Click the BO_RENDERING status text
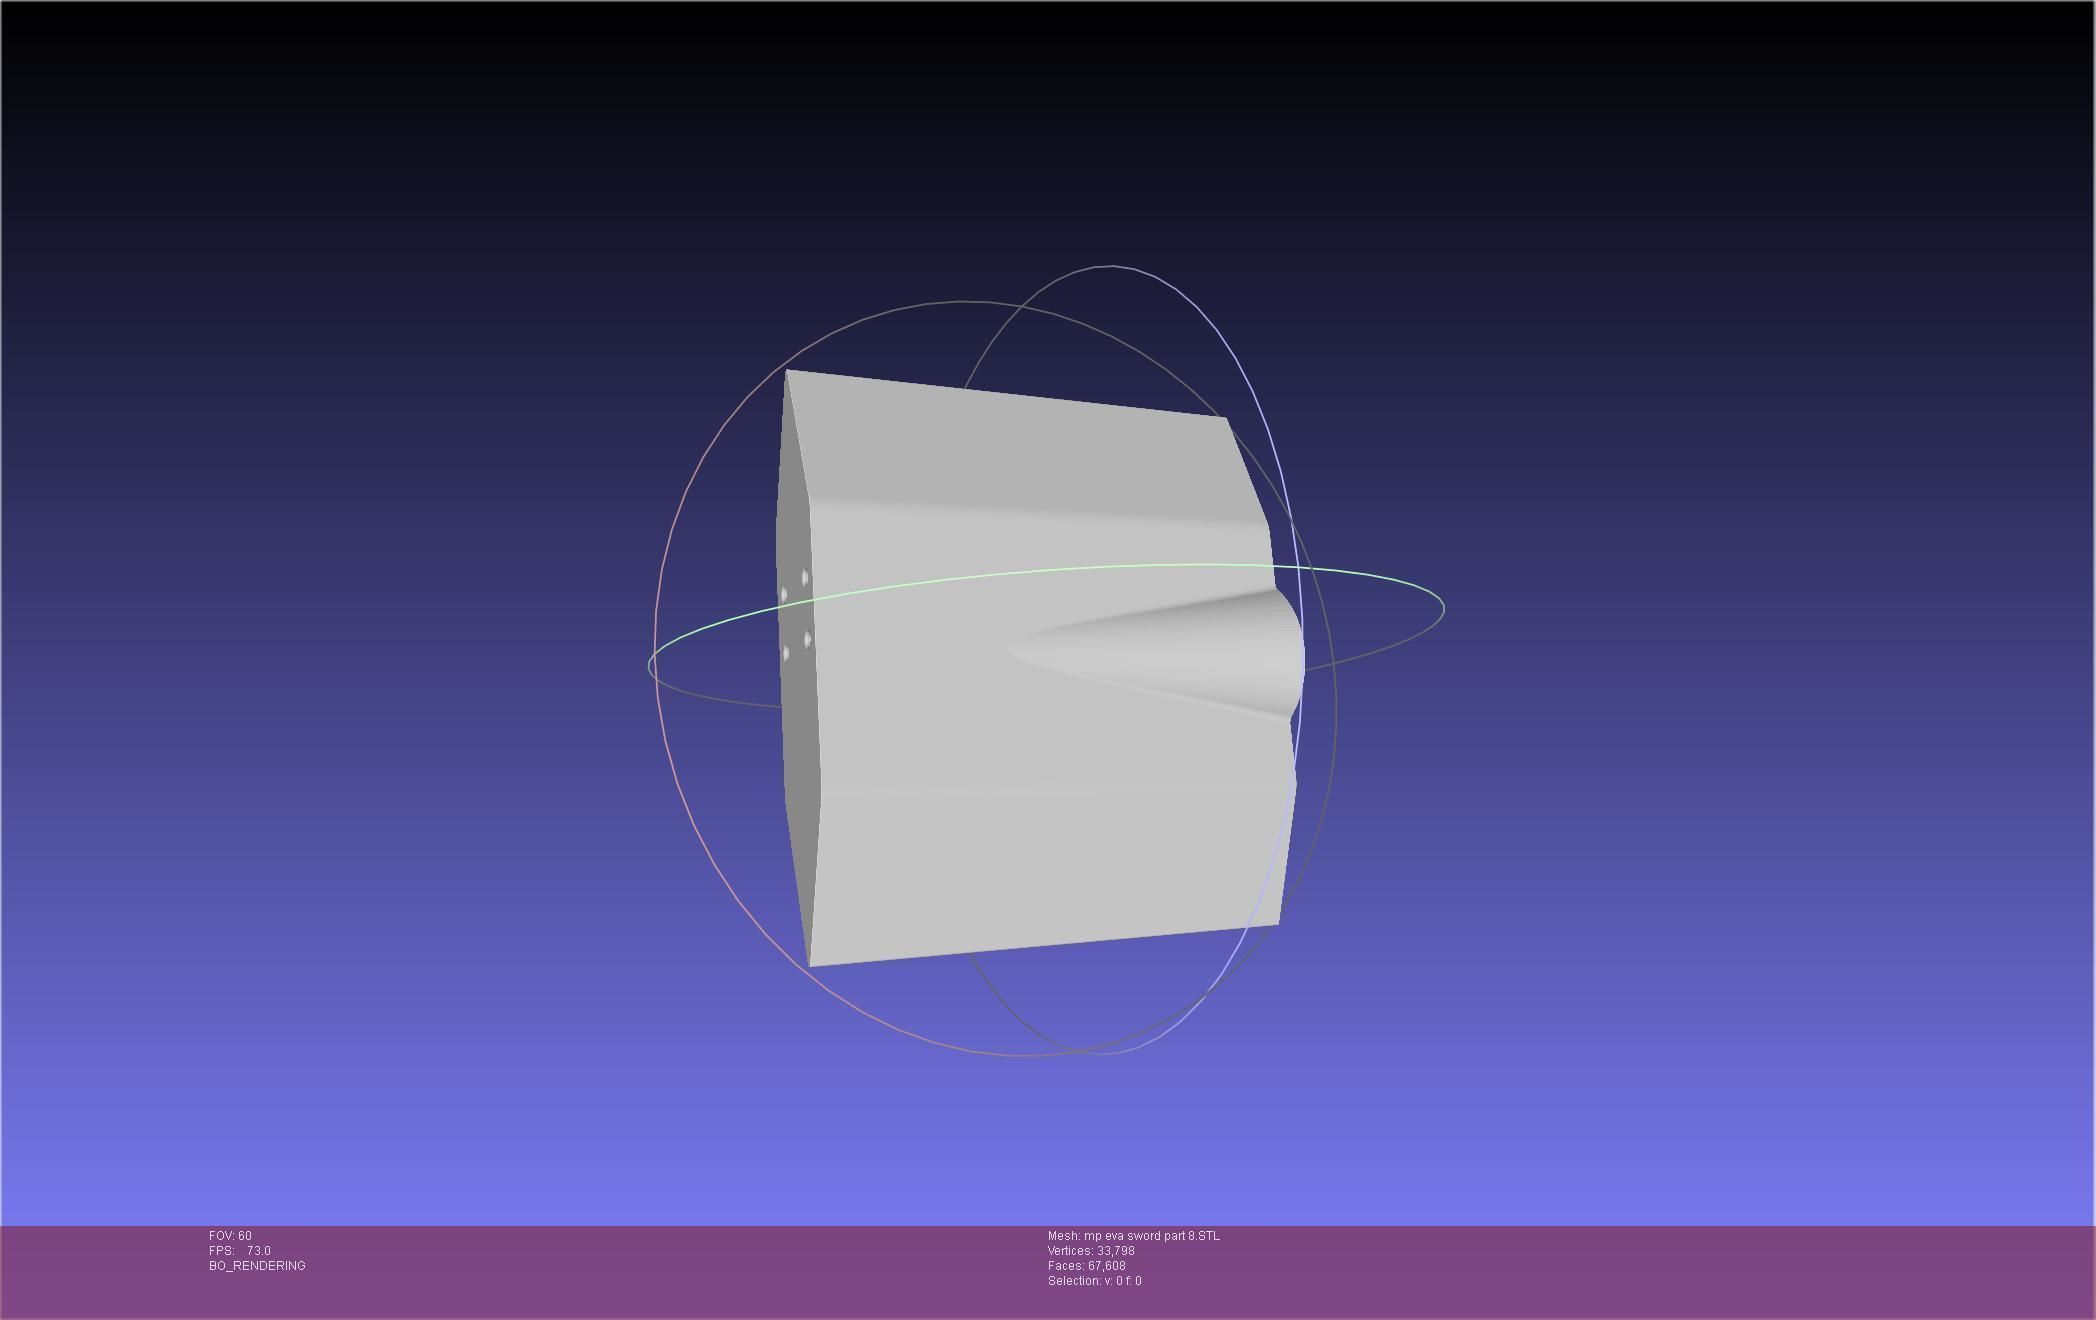This screenshot has width=2096, height=1320. [257, 1266]
